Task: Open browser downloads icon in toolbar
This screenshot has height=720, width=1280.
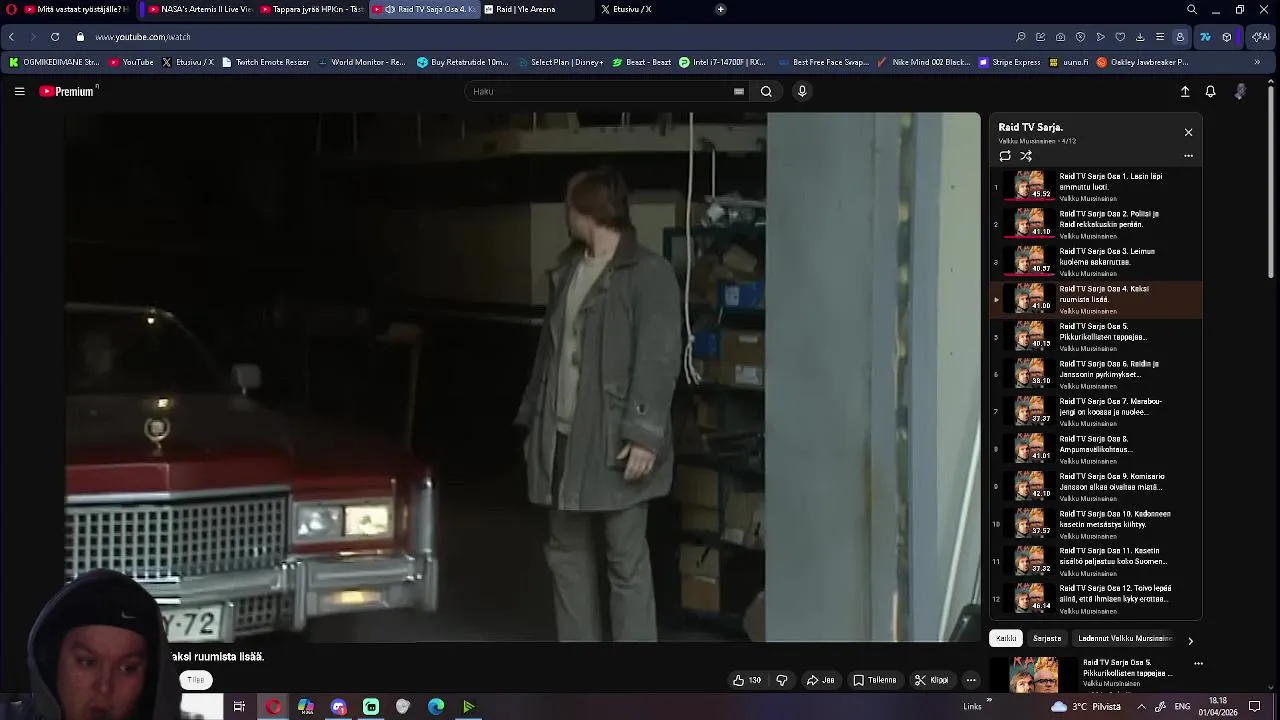Action: click(1140, 37)
